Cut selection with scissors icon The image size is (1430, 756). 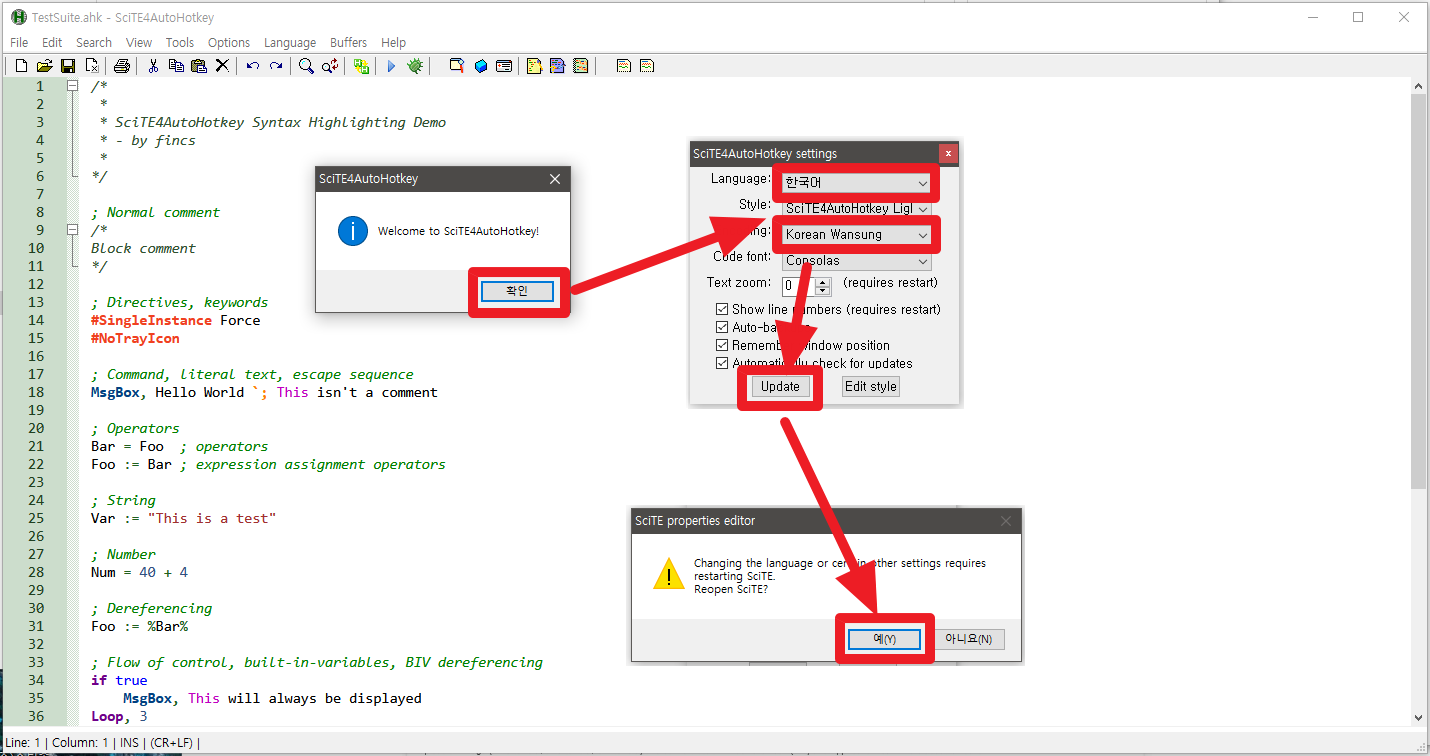[153, 66]
